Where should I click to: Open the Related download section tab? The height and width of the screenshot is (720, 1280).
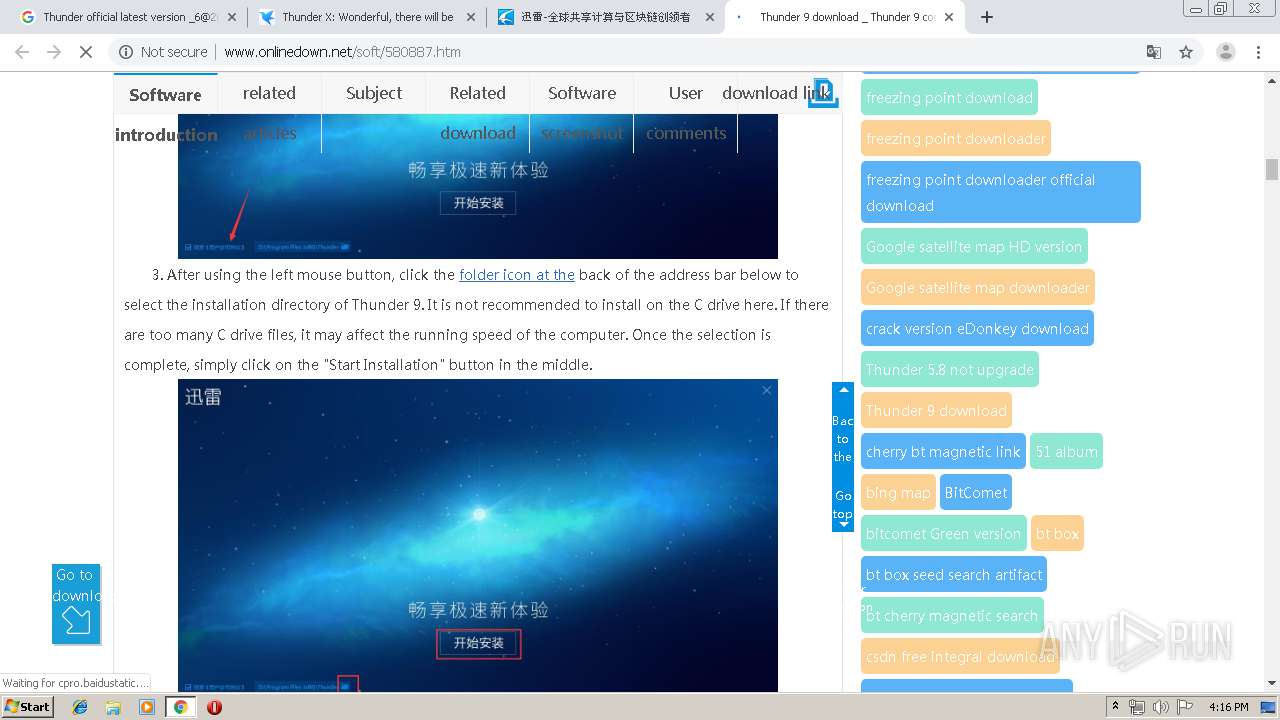click(478, 113)
